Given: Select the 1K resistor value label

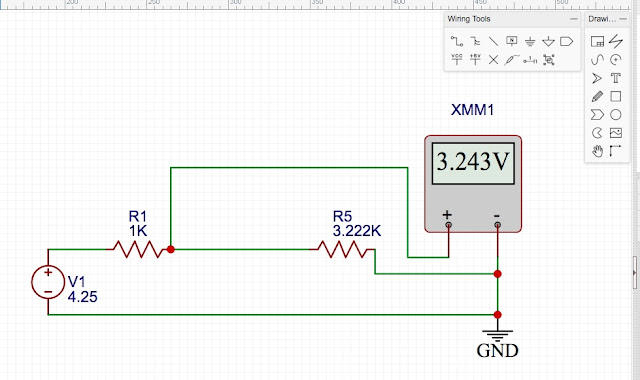Looking at the screenshot, I should coord(138,231).
